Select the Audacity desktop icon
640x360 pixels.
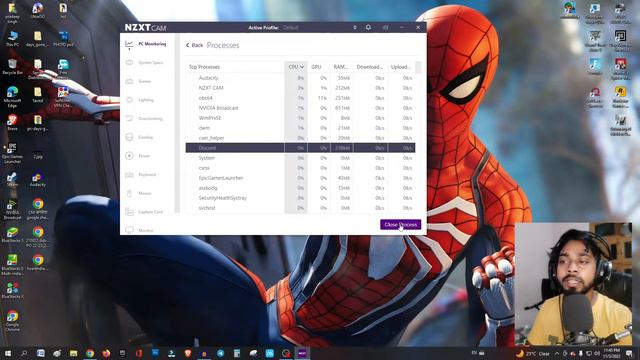(x=38, y=179)
